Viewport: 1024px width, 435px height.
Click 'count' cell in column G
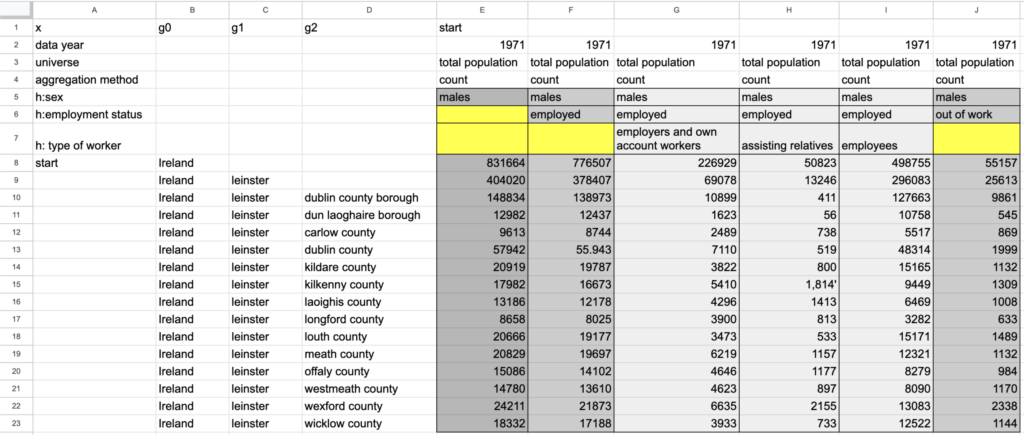pyautogui.click(x=677, y=80)
